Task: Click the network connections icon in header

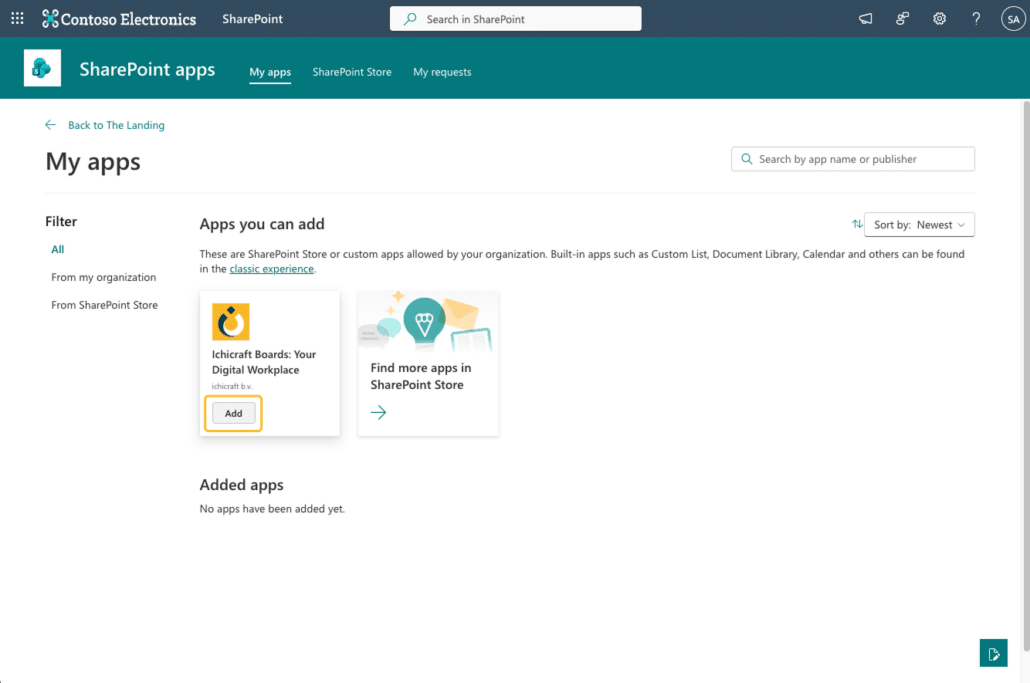Action: 903,19
